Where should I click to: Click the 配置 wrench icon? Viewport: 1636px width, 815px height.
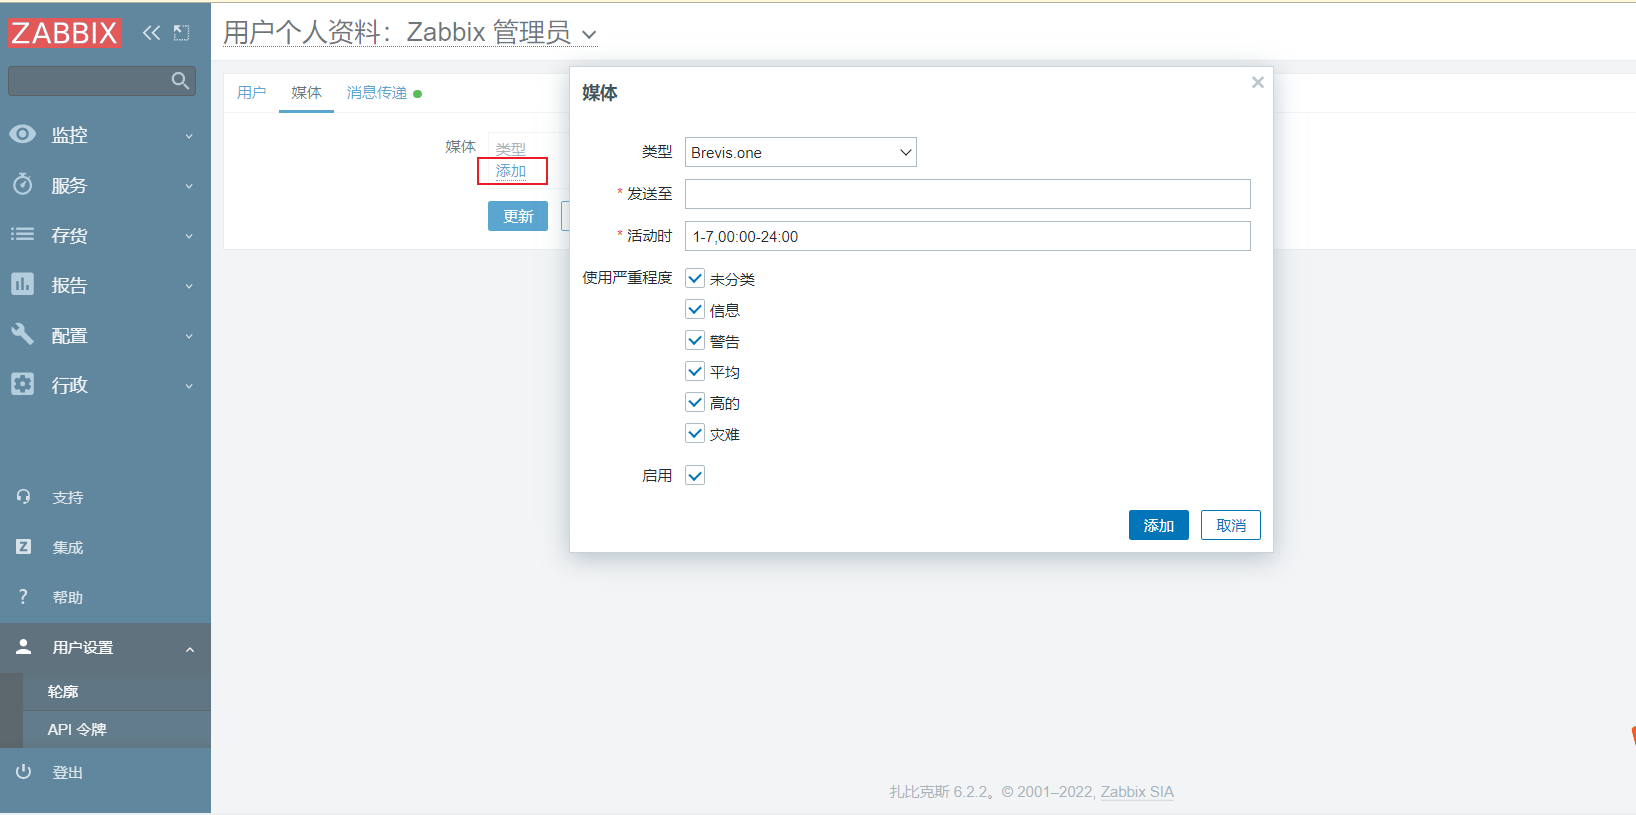[22, 334]
